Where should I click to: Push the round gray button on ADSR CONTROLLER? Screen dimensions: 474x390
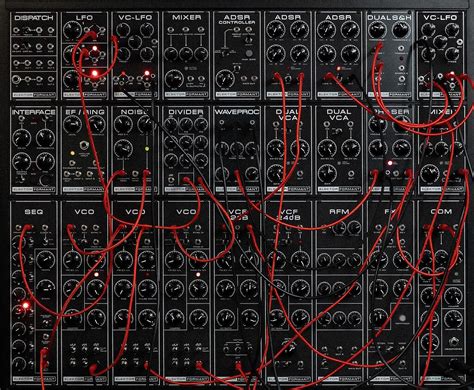[249, 53]
